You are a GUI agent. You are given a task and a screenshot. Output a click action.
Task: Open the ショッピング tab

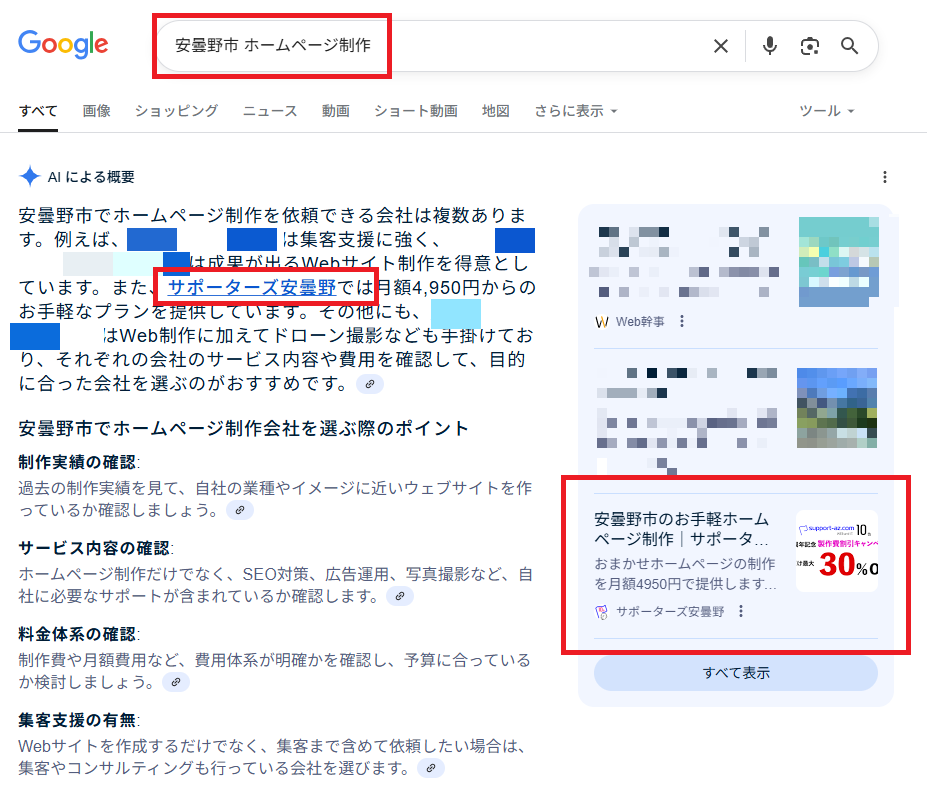[176, 111]
